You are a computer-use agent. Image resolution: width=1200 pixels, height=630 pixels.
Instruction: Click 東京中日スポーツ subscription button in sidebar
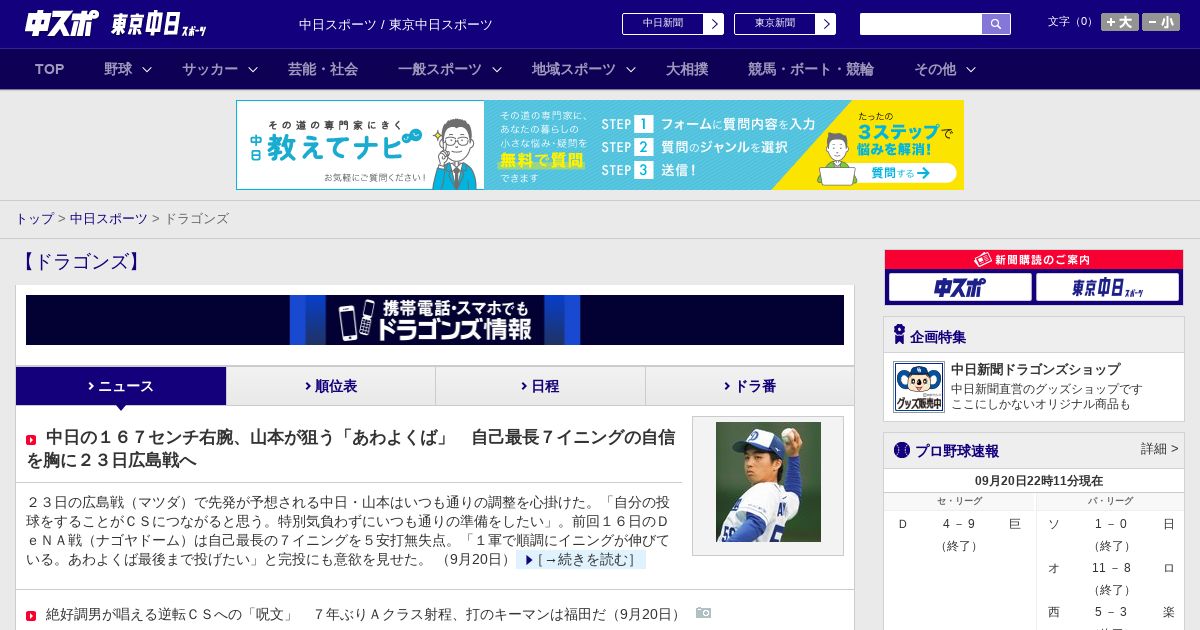(1108, 288)
